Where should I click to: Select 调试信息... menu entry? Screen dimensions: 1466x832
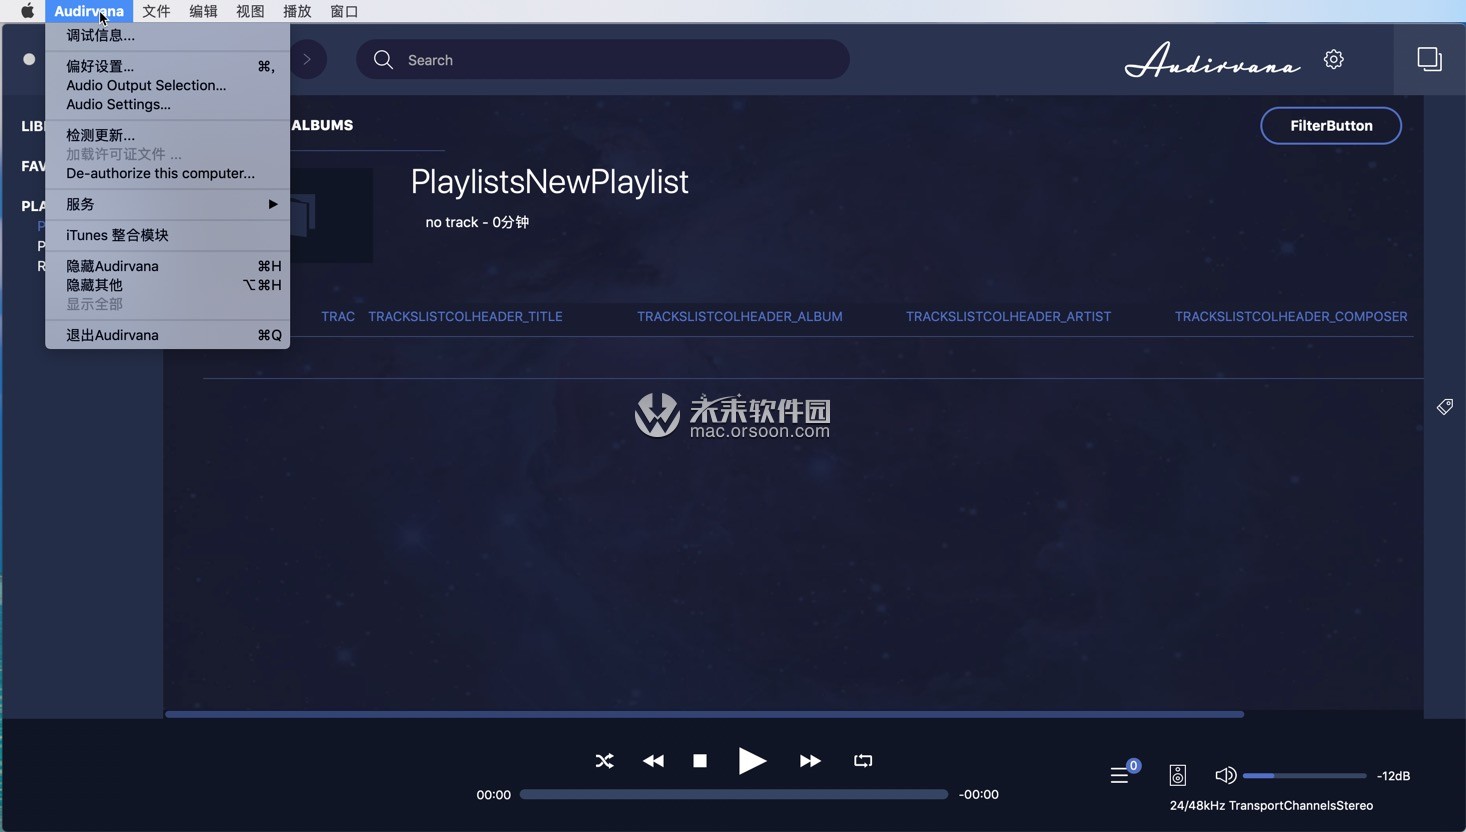[x=167, y=35]
